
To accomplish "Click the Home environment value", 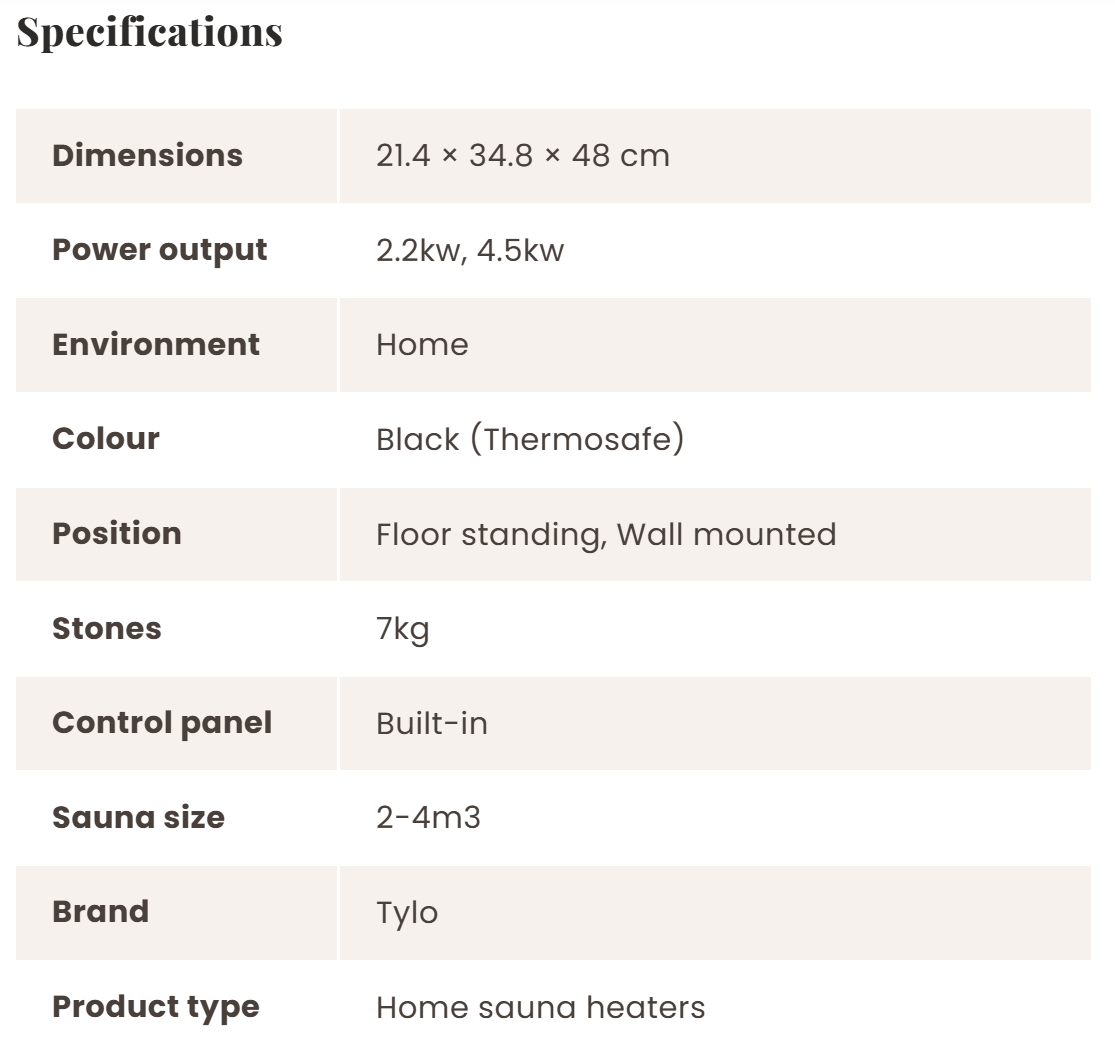I will 421,344.
